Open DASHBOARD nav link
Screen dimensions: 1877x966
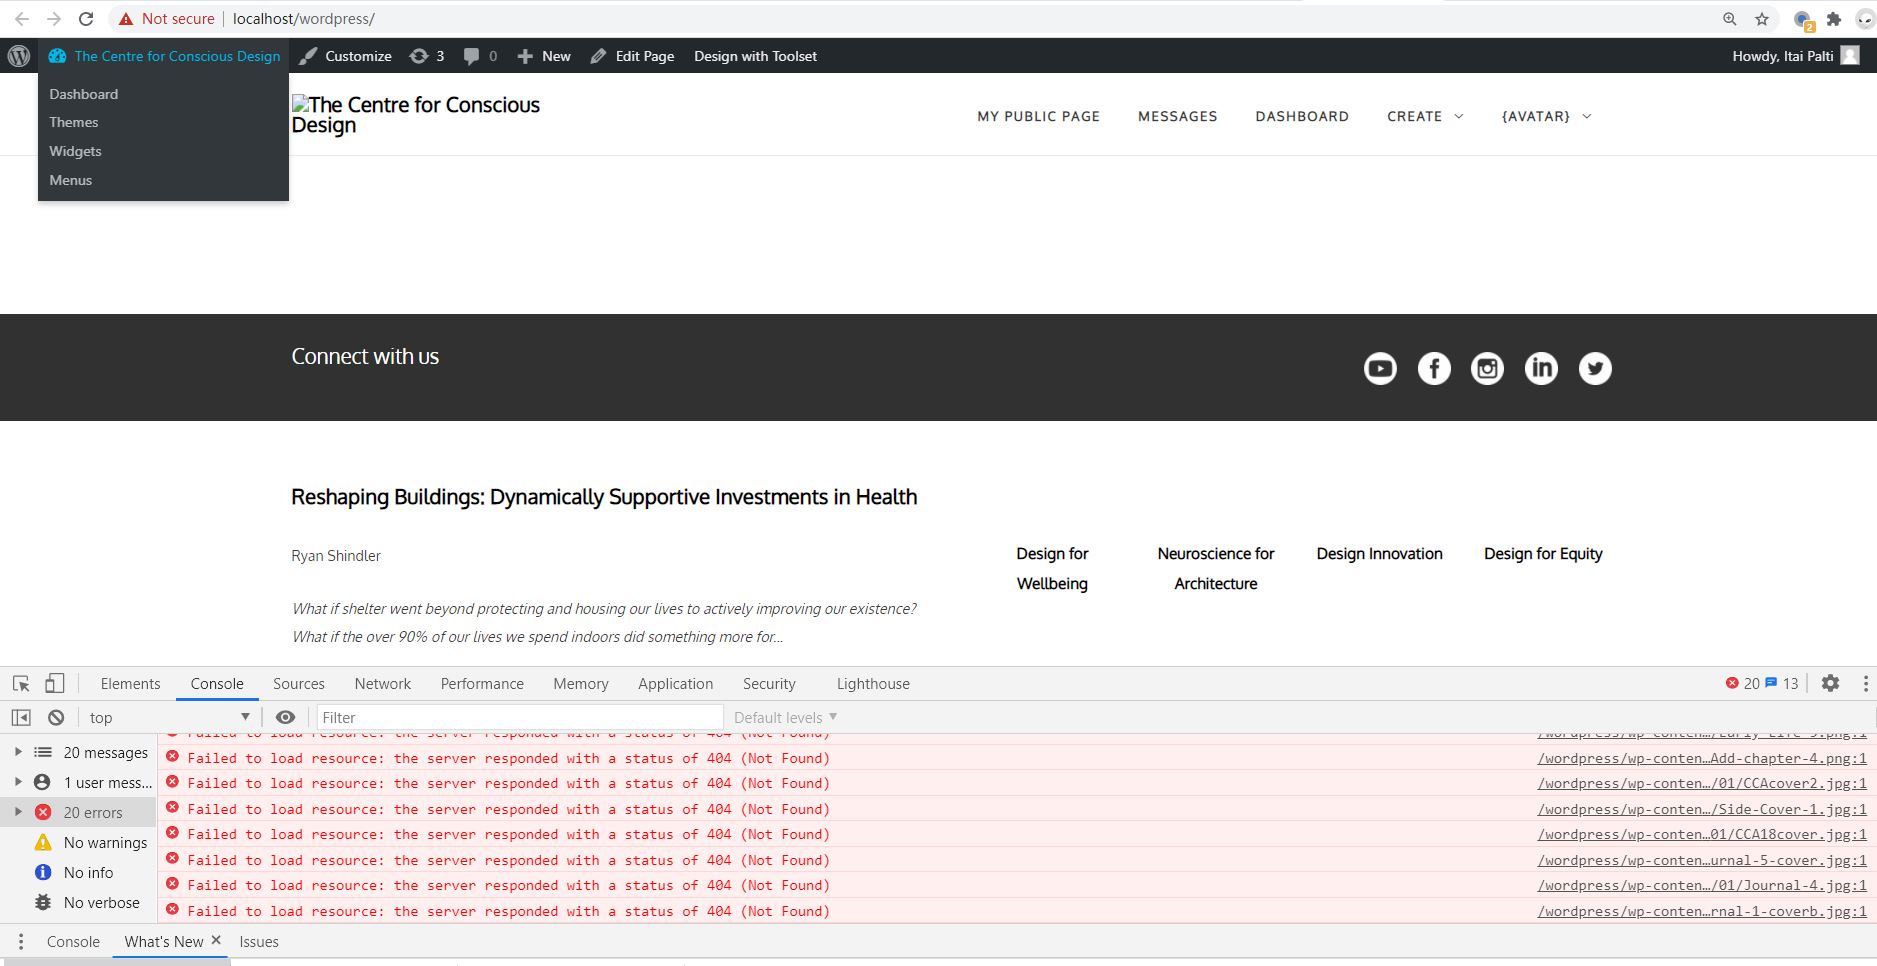[x=1302, y=117]
